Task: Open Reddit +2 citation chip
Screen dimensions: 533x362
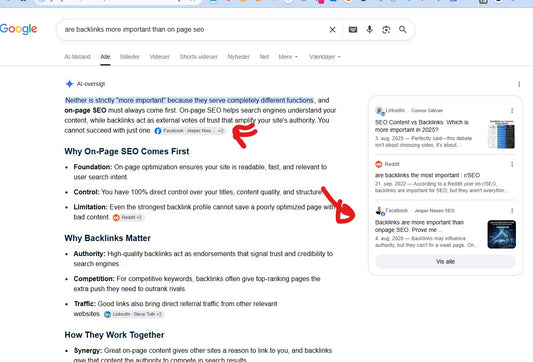Action: (x=128, y=218)
